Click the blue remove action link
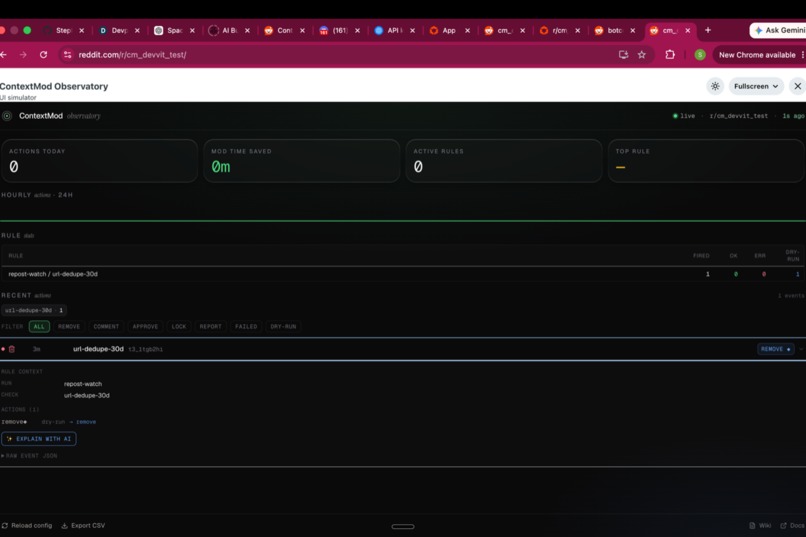Image resolution: width=806 pixels, height=537 pixels. (86, 422)
